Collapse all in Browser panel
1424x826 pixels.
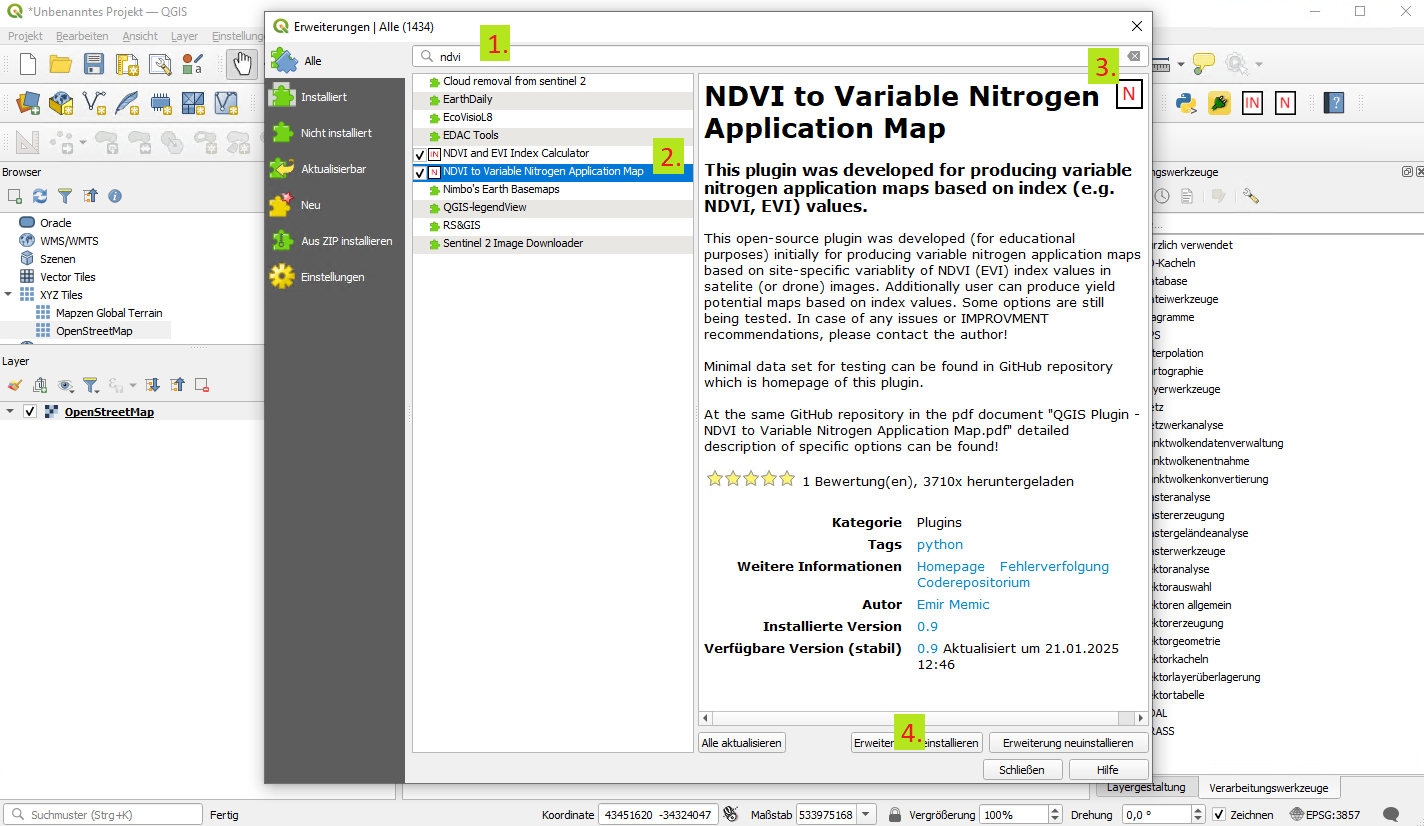(x=90, y=196)
